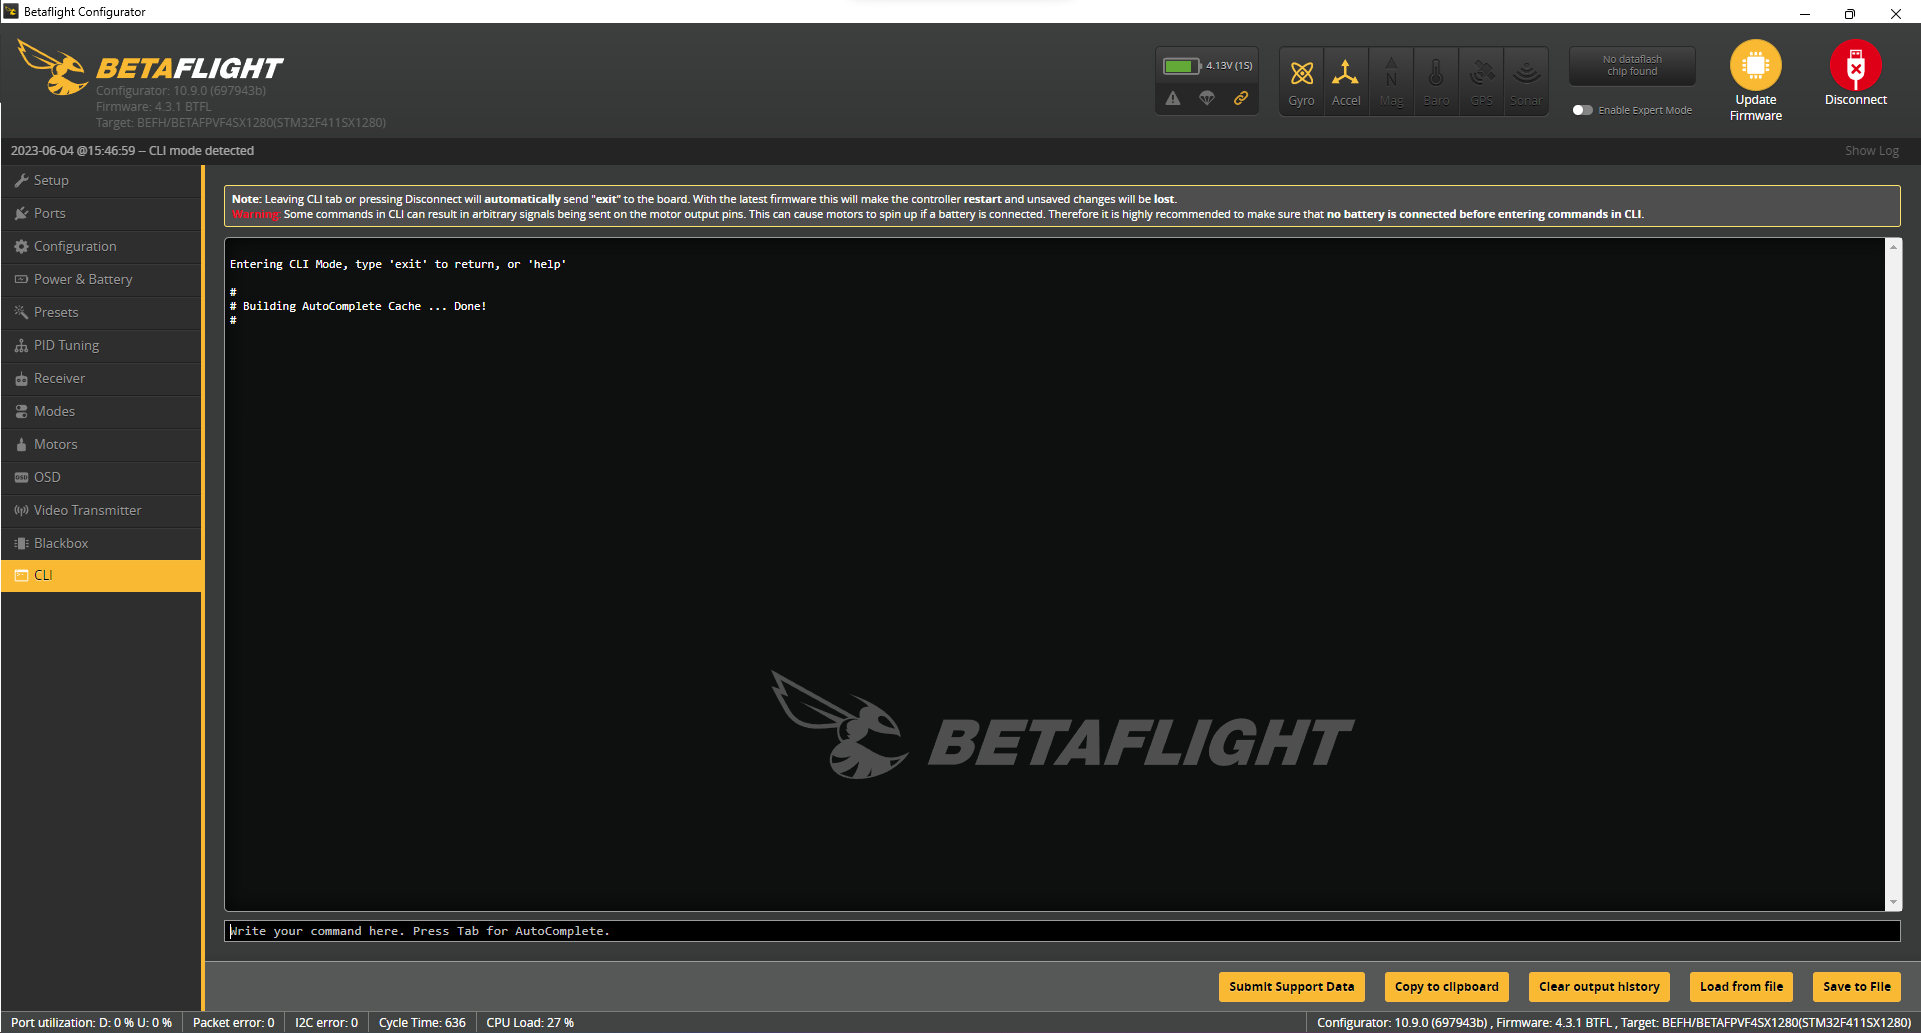Click the Show Log link

[x=1871, y=151]
